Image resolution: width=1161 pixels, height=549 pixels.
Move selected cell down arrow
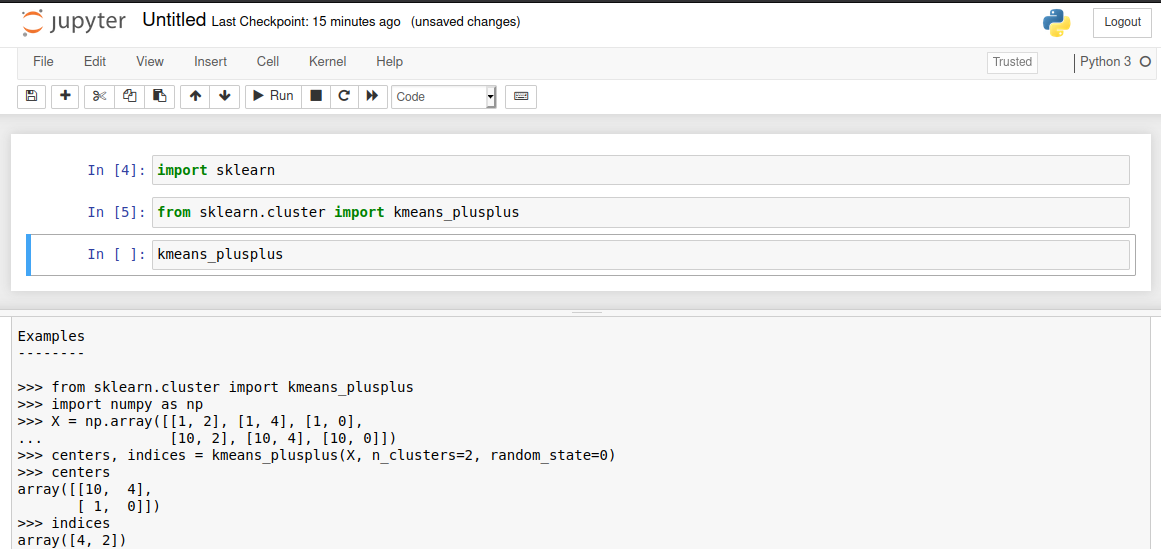224,96
